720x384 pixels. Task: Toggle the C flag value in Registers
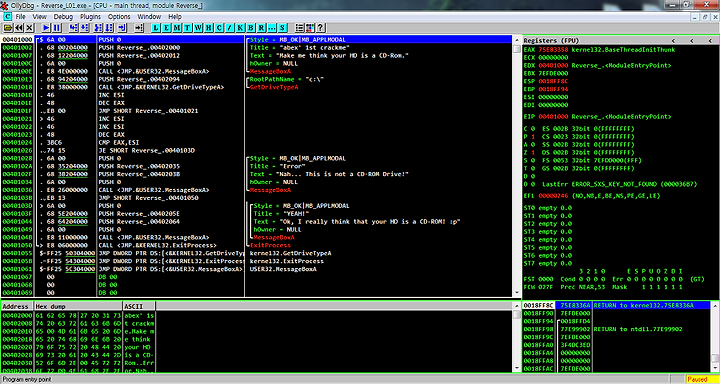[533, 128]
